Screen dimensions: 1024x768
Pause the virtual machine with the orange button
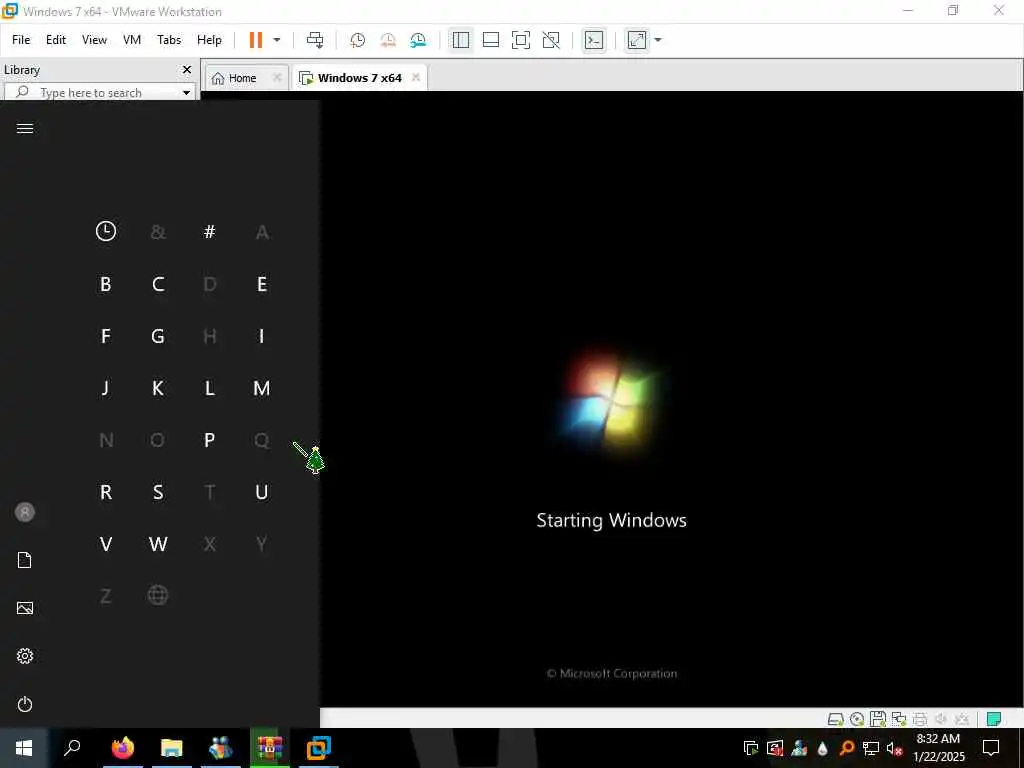(x=255, y=40)
